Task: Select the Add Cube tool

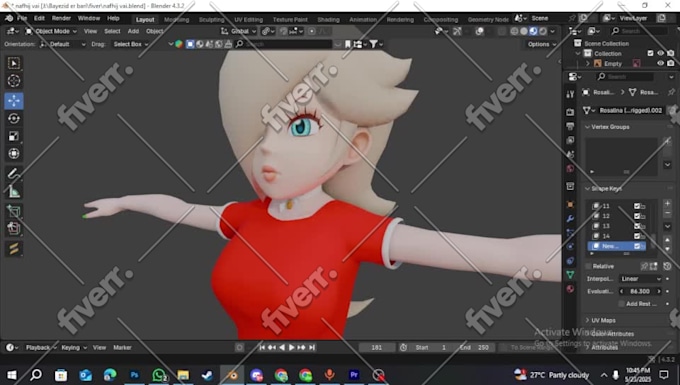Action: pos(14,212)
